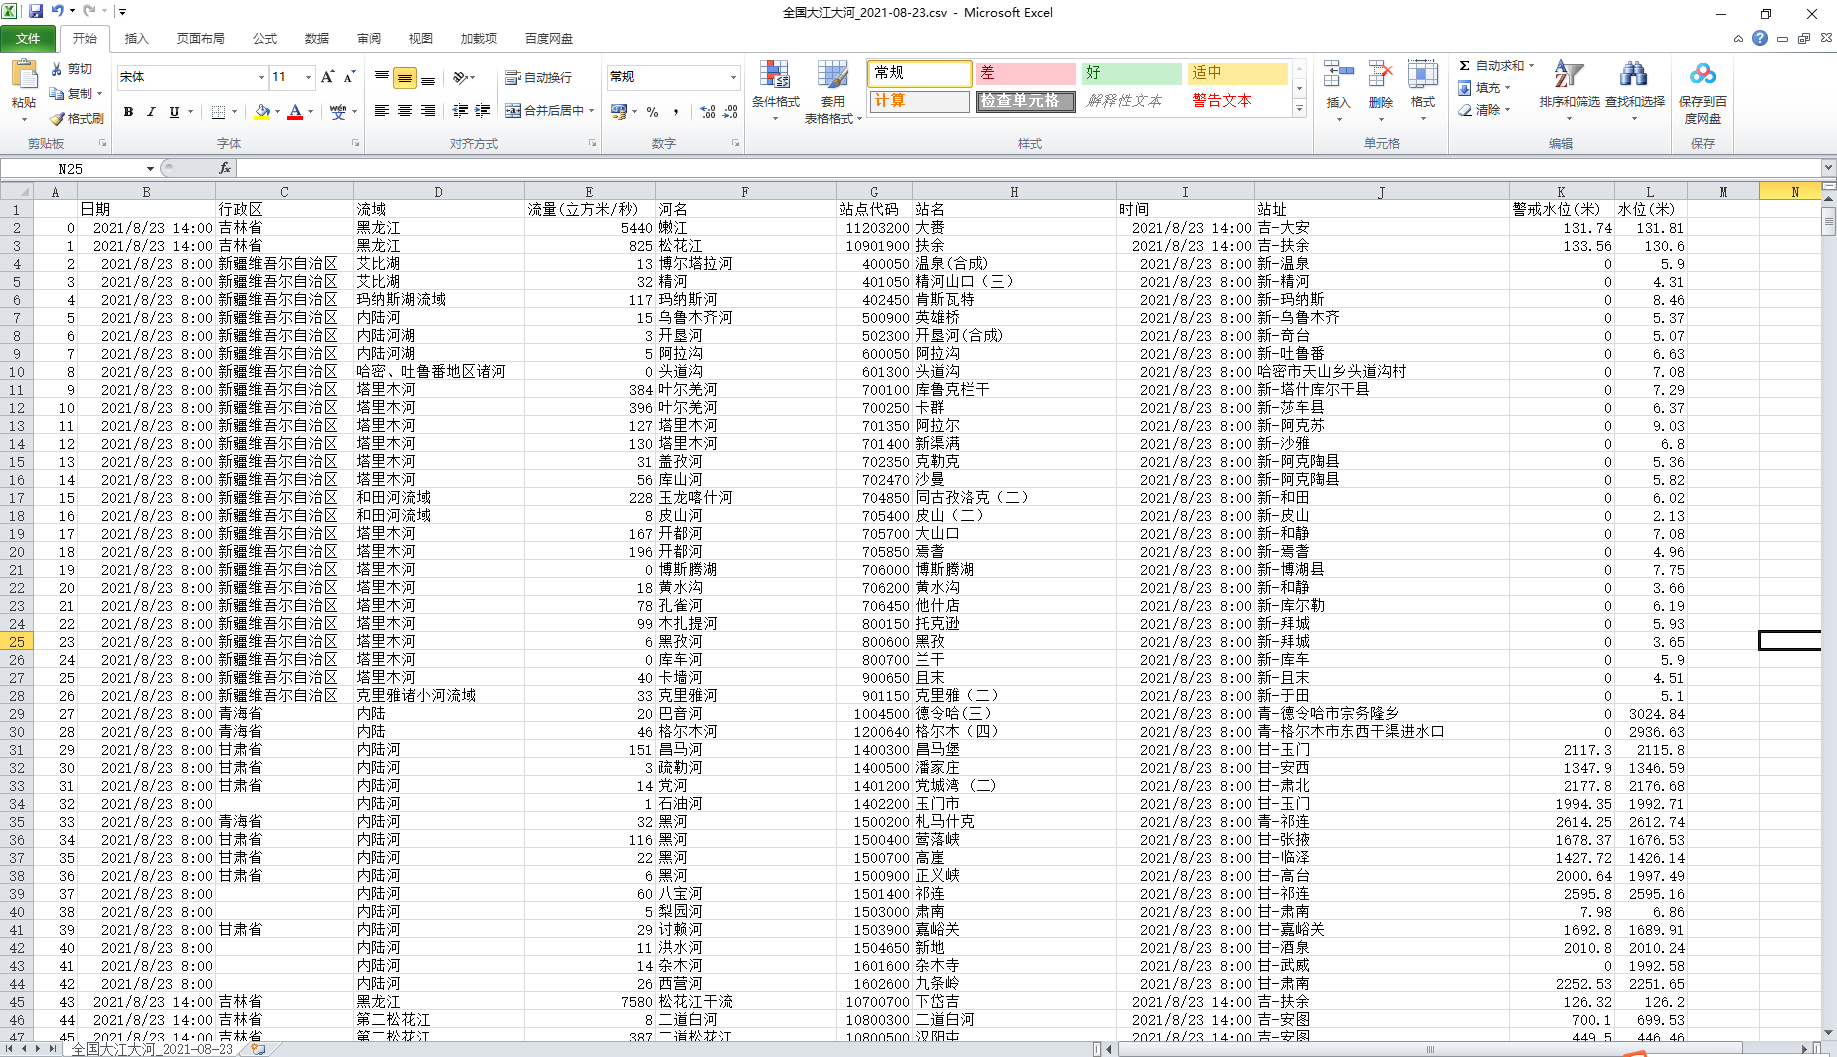Click the 条件格式 button
This screenshot has width=1837, height=1057.
pos(775,90)
